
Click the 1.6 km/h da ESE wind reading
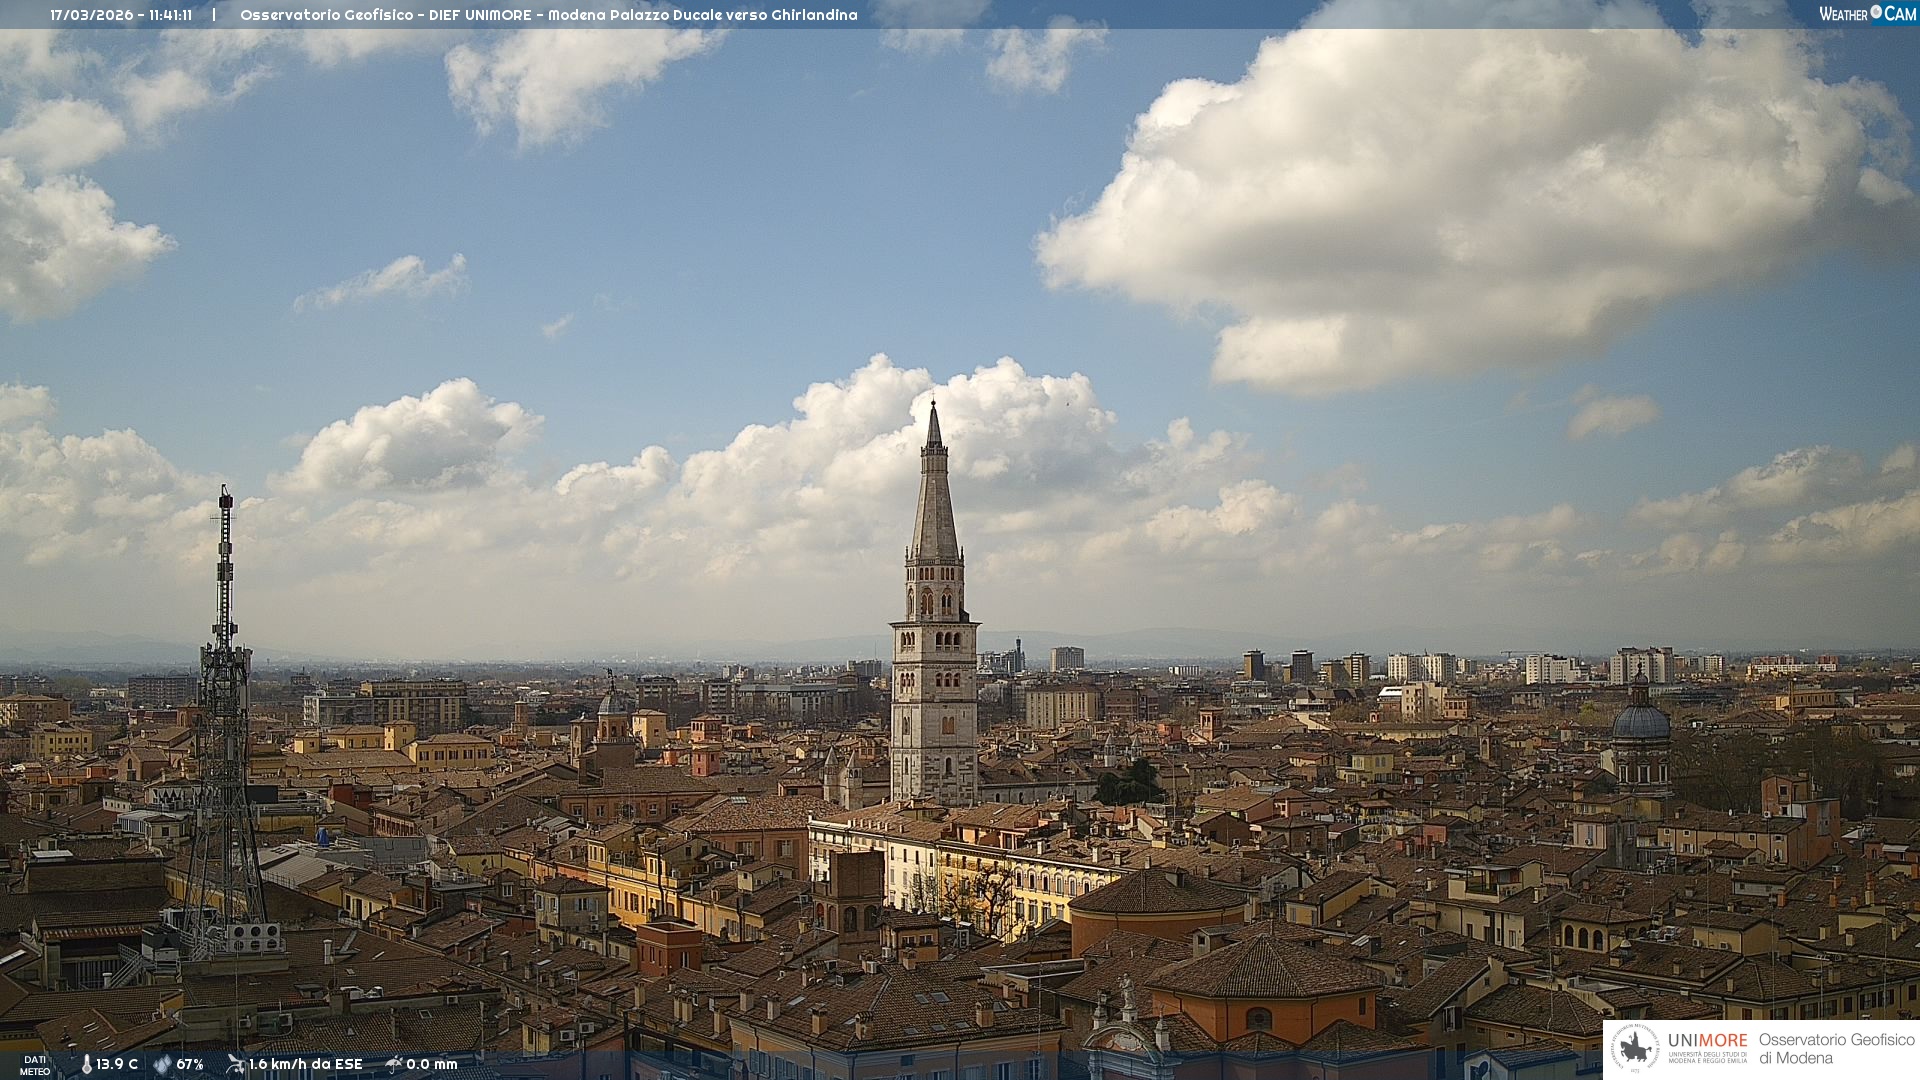coord(305,1064)
